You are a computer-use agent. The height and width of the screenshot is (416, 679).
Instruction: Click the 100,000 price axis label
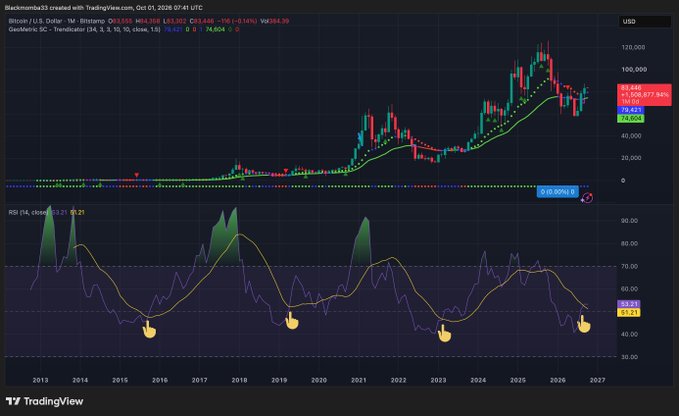634,69
